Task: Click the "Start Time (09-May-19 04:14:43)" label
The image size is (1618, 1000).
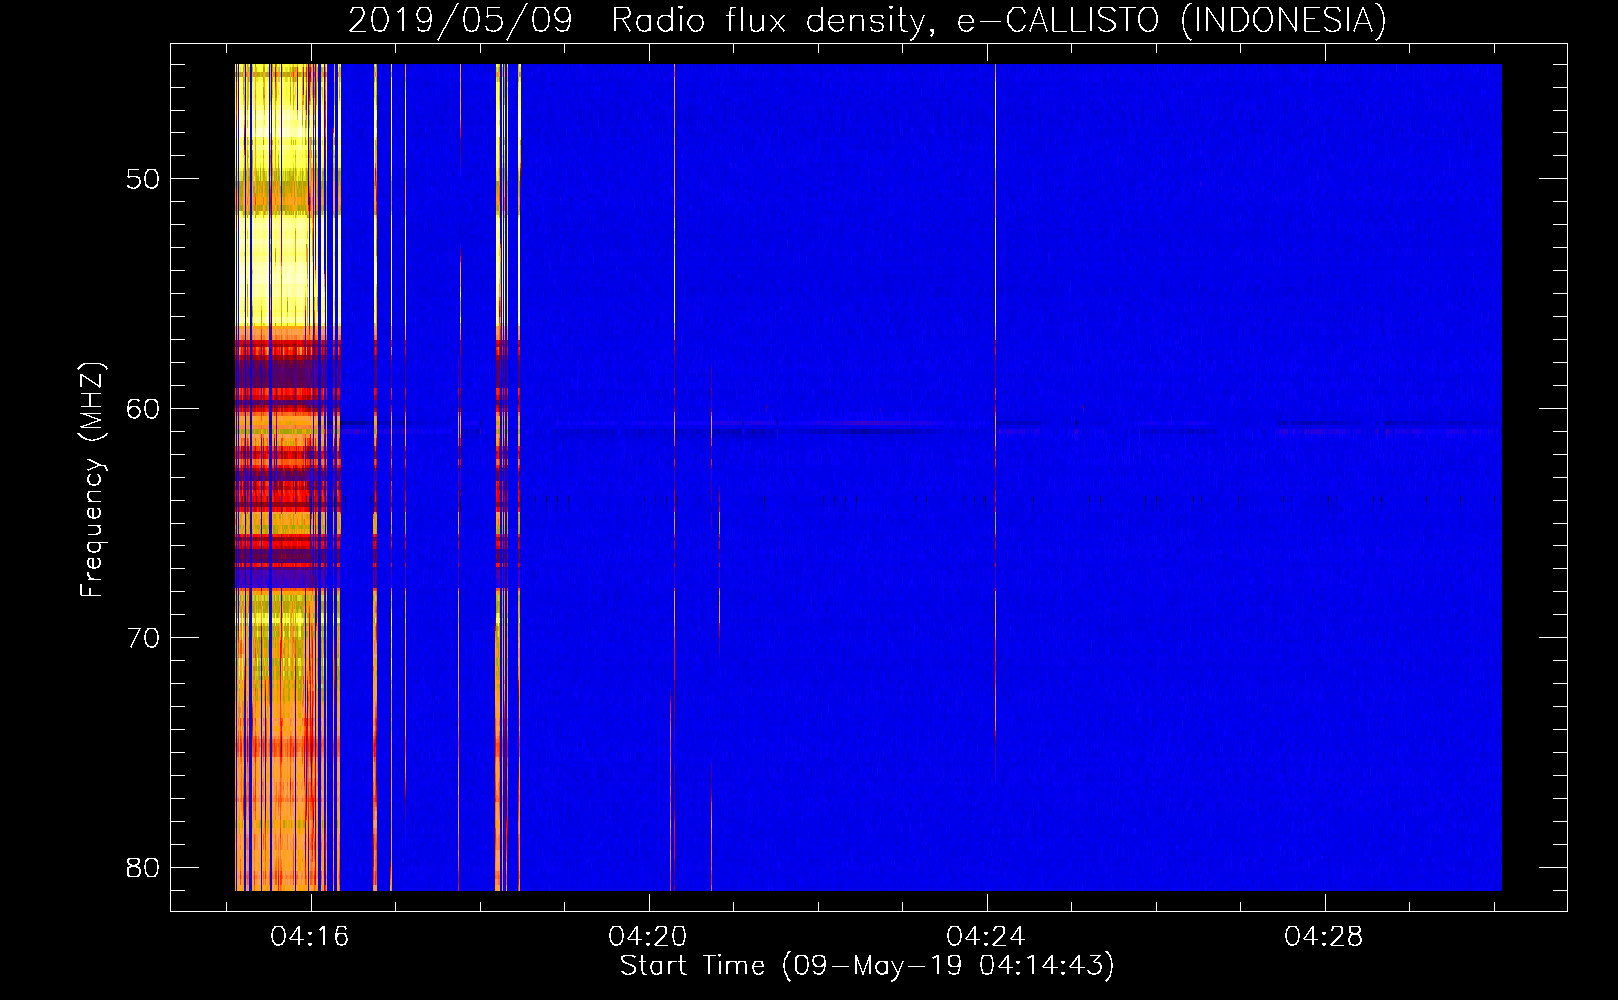Action: tap(867, 966)
